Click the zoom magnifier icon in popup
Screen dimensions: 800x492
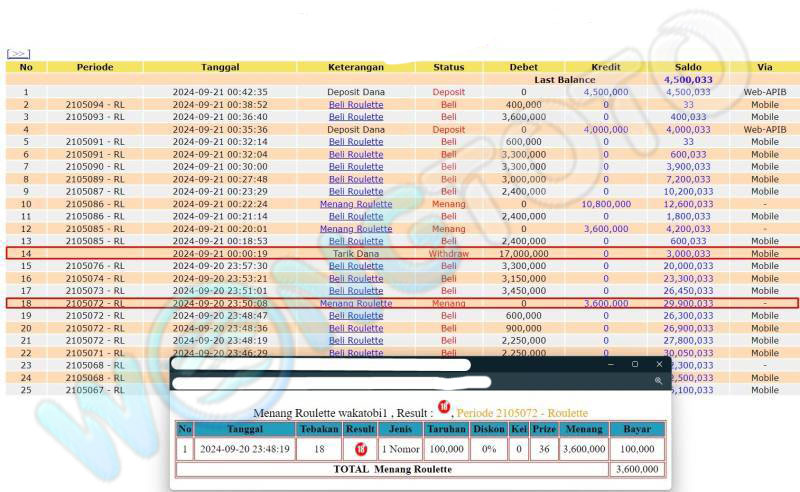(659, 381)
